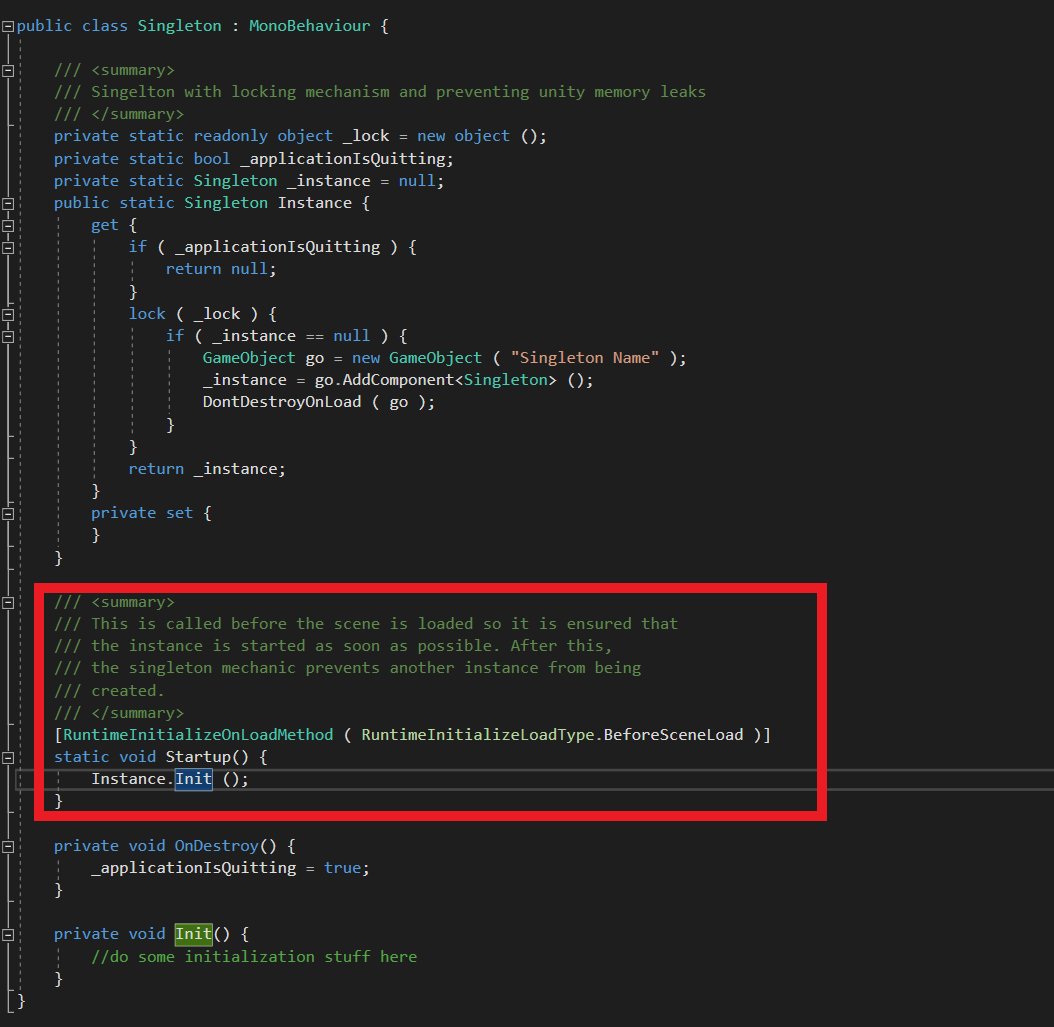Screen dimensions: 1054x1027
Task: Collapse the Instance property block
Action: pyautogui.click(x=8, y=204)
